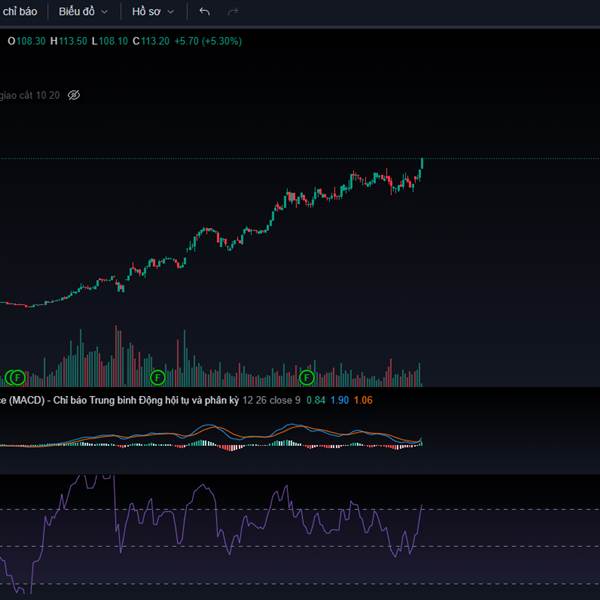Open the chỉ báo indicators menu
This screenshot has width=600, height=600.
[20, 12]
